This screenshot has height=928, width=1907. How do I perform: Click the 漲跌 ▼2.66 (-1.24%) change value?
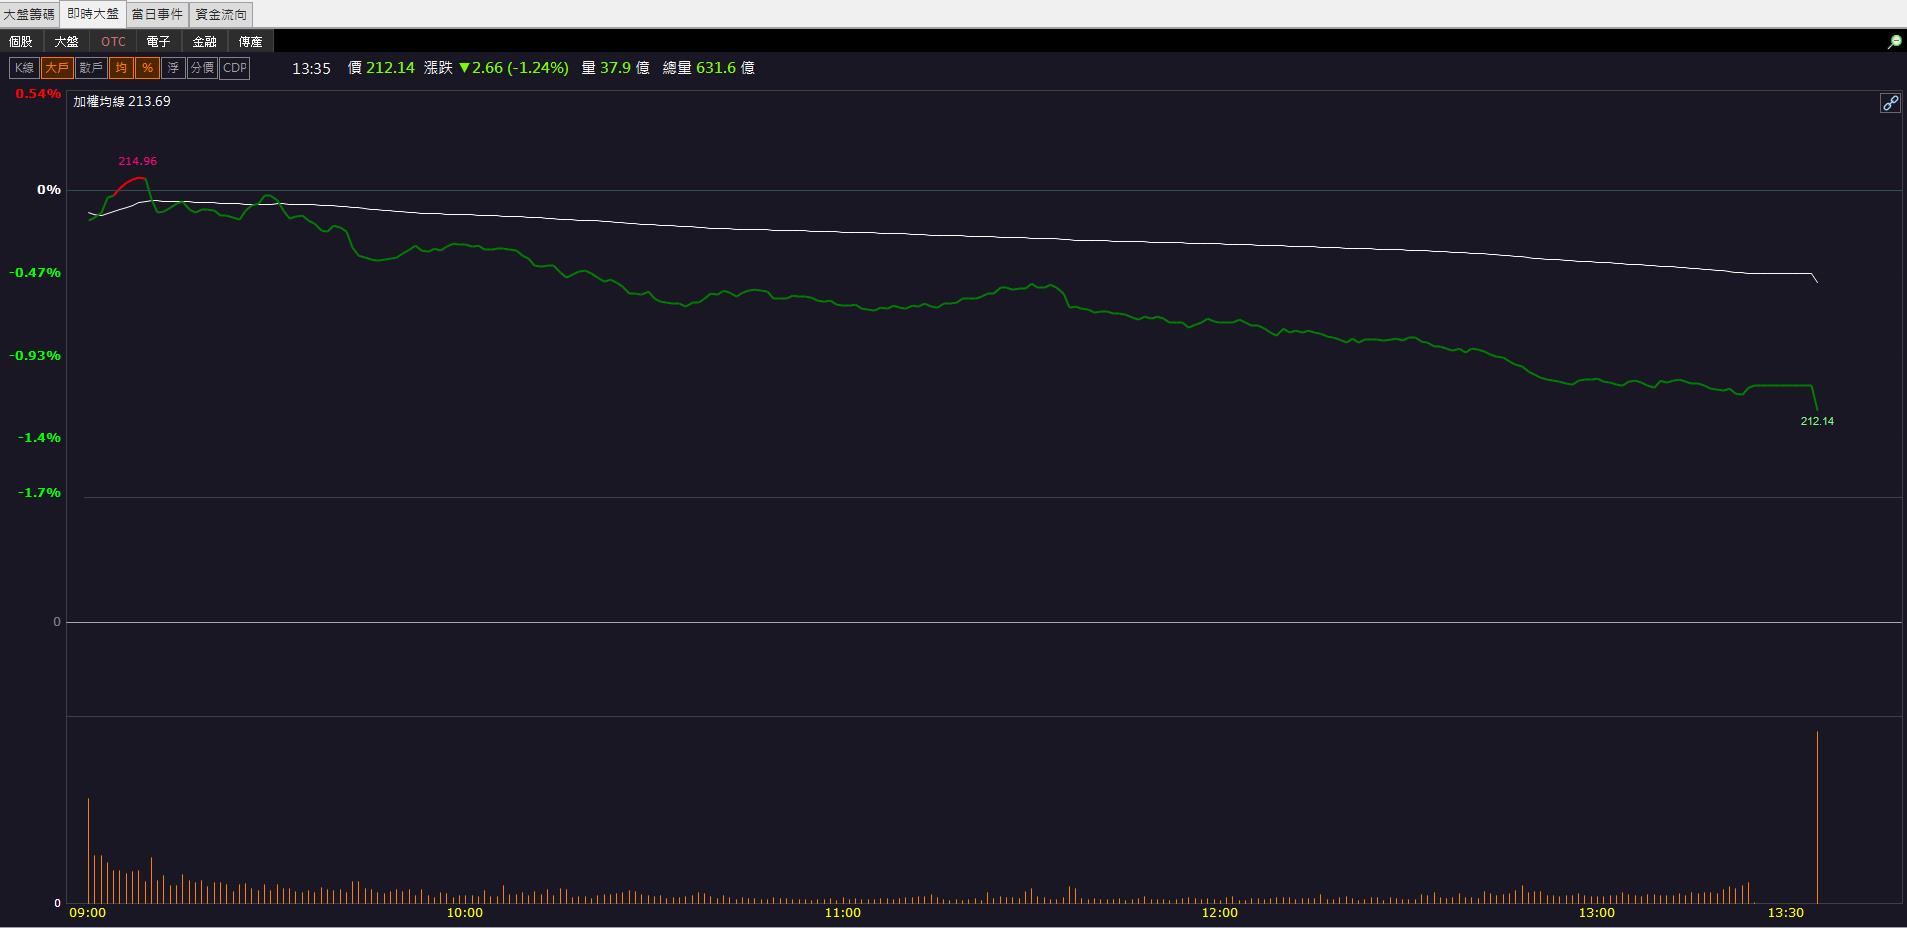[496, 68]
